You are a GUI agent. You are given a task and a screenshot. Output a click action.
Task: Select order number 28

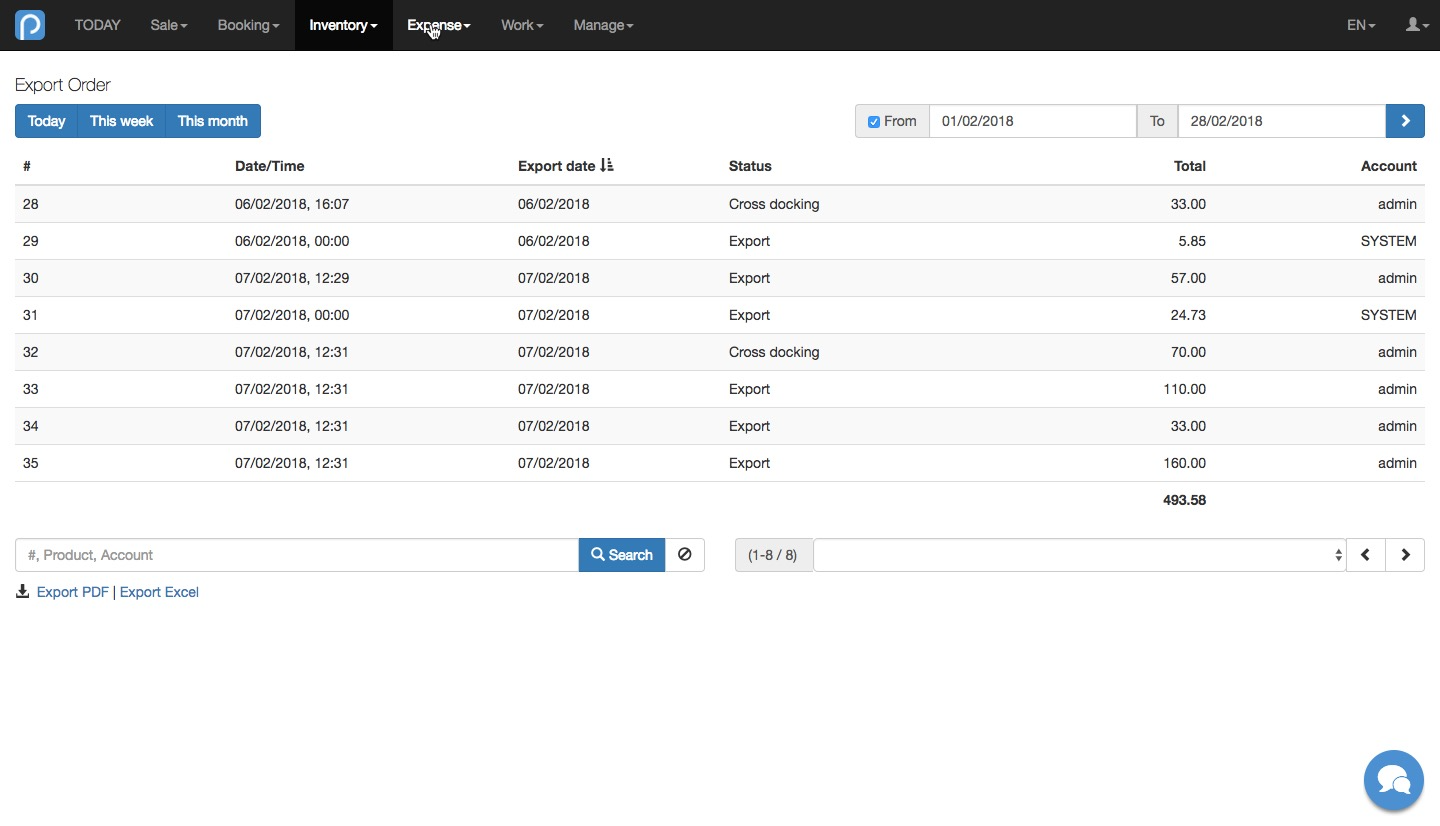pyautogui.click(x=31, y=204)
